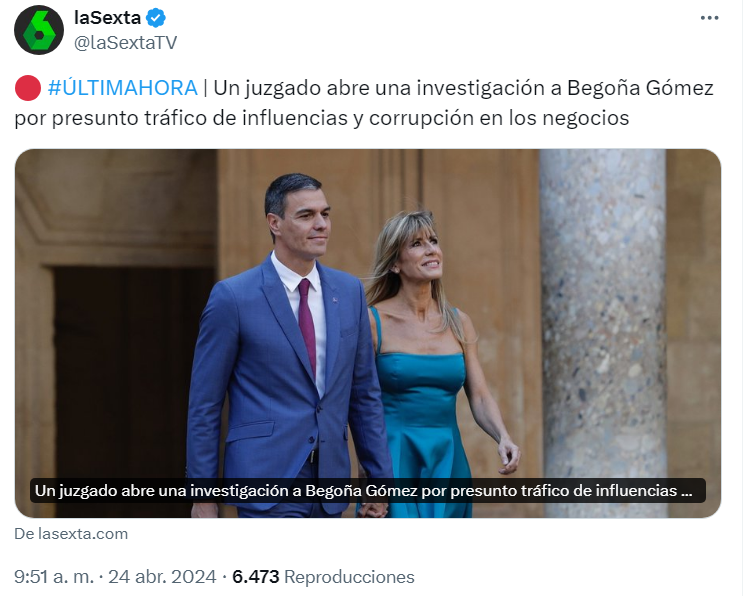
Task: Click the stone column in the photo
Action: [x=604, y=333]
